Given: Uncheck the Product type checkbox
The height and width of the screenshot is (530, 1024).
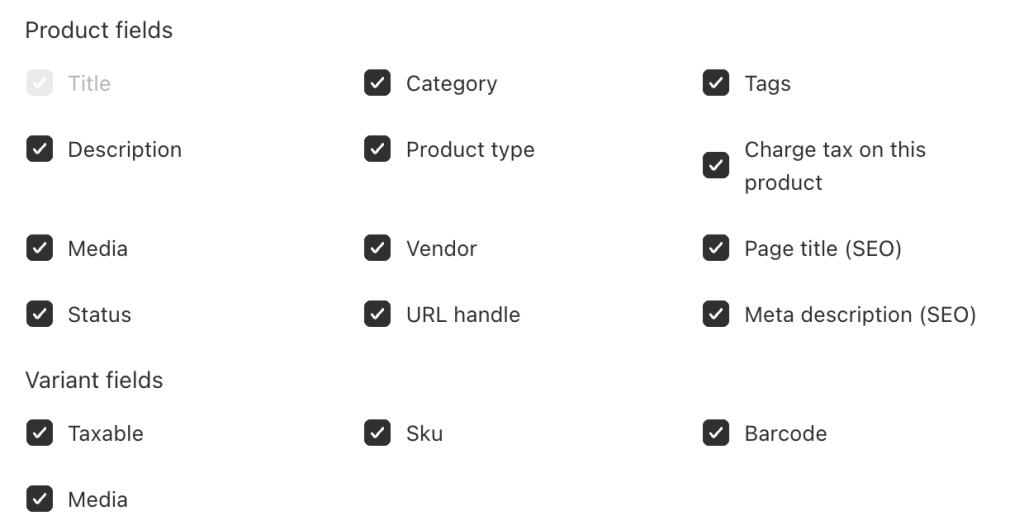Looking at the screenshot, I should tap(377, 149).
